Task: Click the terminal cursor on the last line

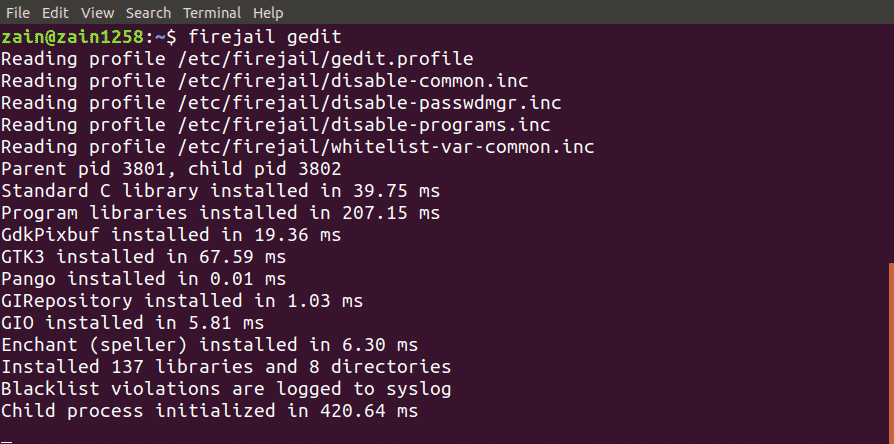Action: point(6,432)
